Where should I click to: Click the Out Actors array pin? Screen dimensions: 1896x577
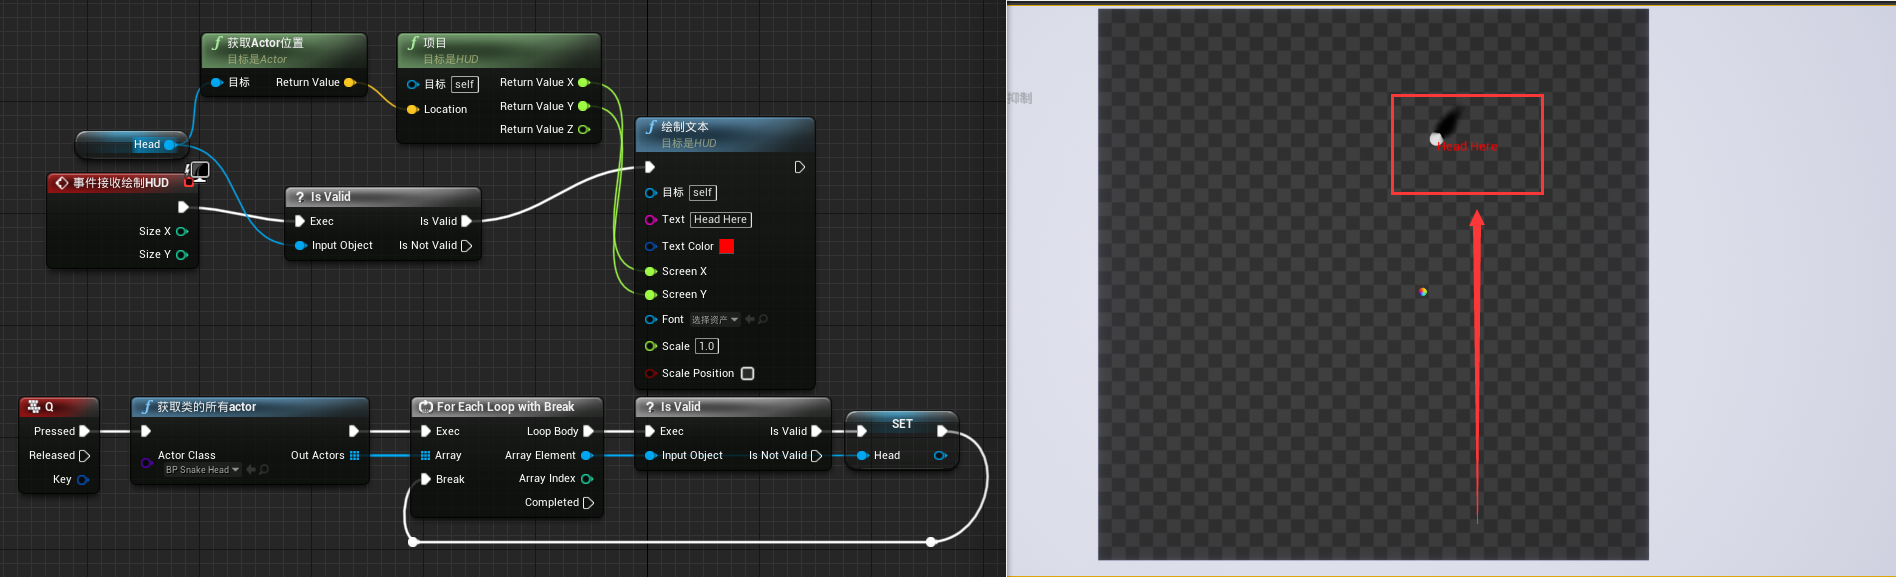click(x=354, y=456)
